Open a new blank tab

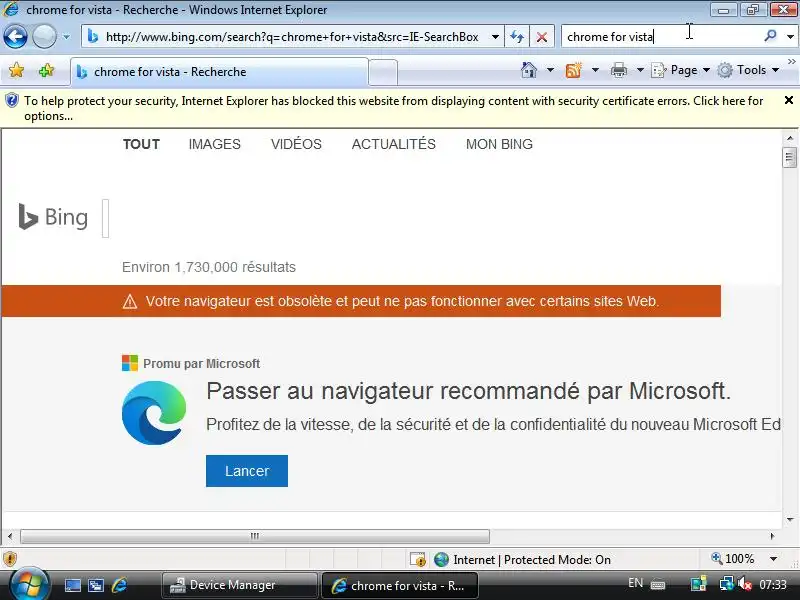tap(383, 72)
